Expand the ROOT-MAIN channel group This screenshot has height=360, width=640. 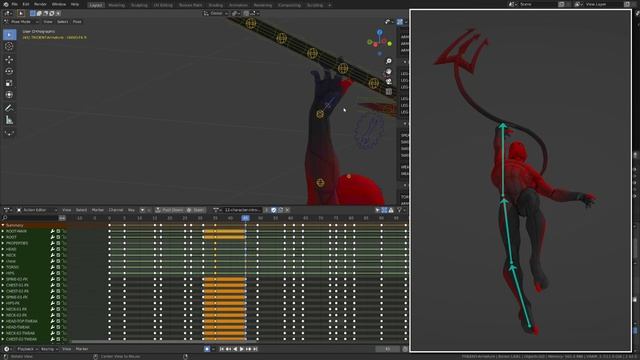point(3,231)
